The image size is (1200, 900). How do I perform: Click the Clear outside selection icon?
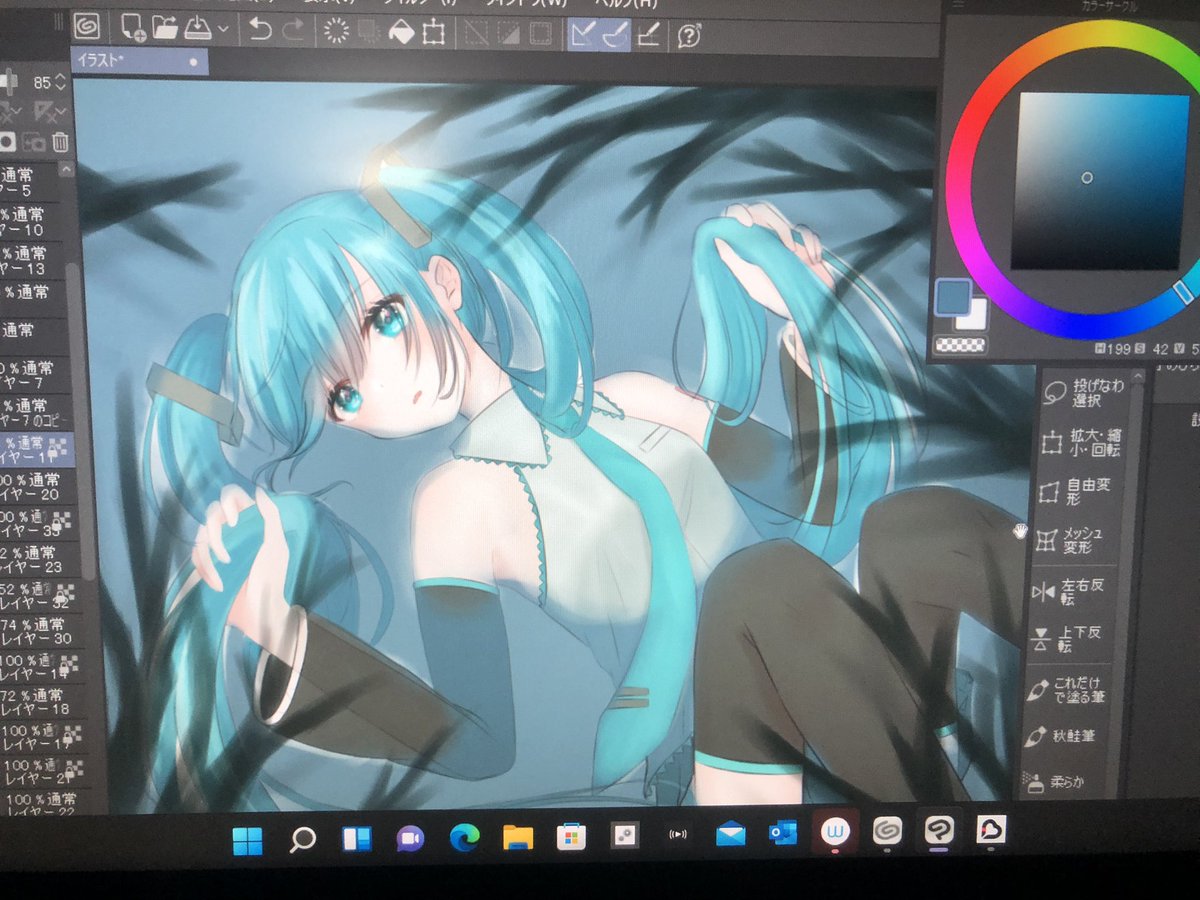click(x=367, y=32)
